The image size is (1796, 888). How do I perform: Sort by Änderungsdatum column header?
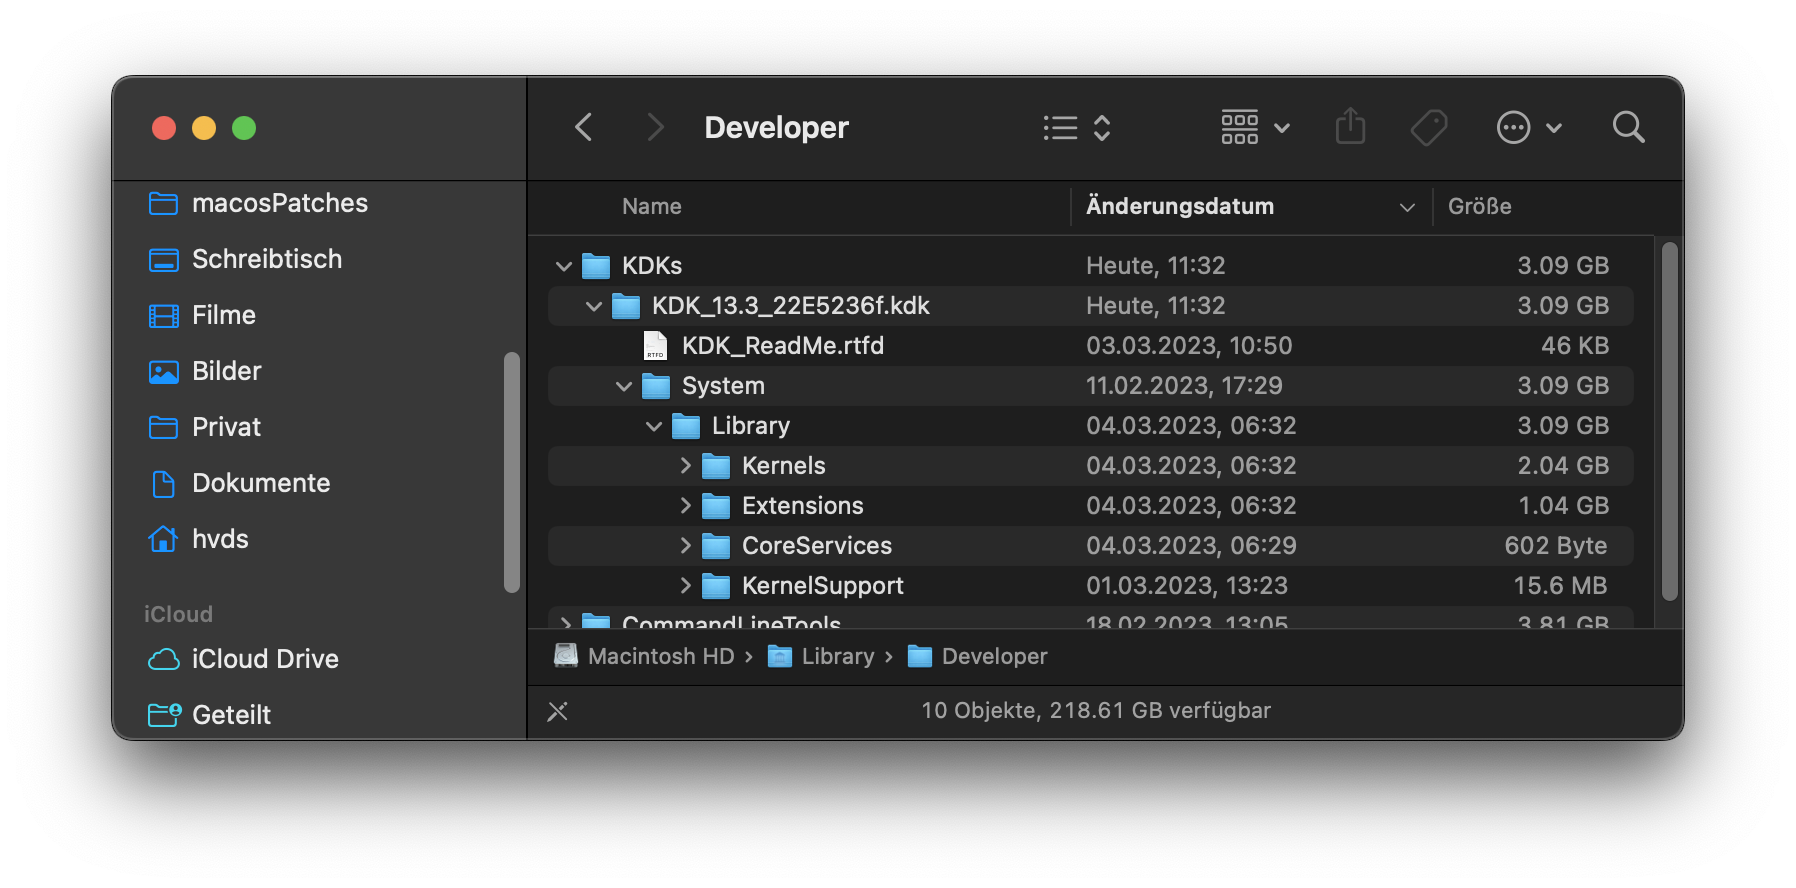click(1180, 206)
